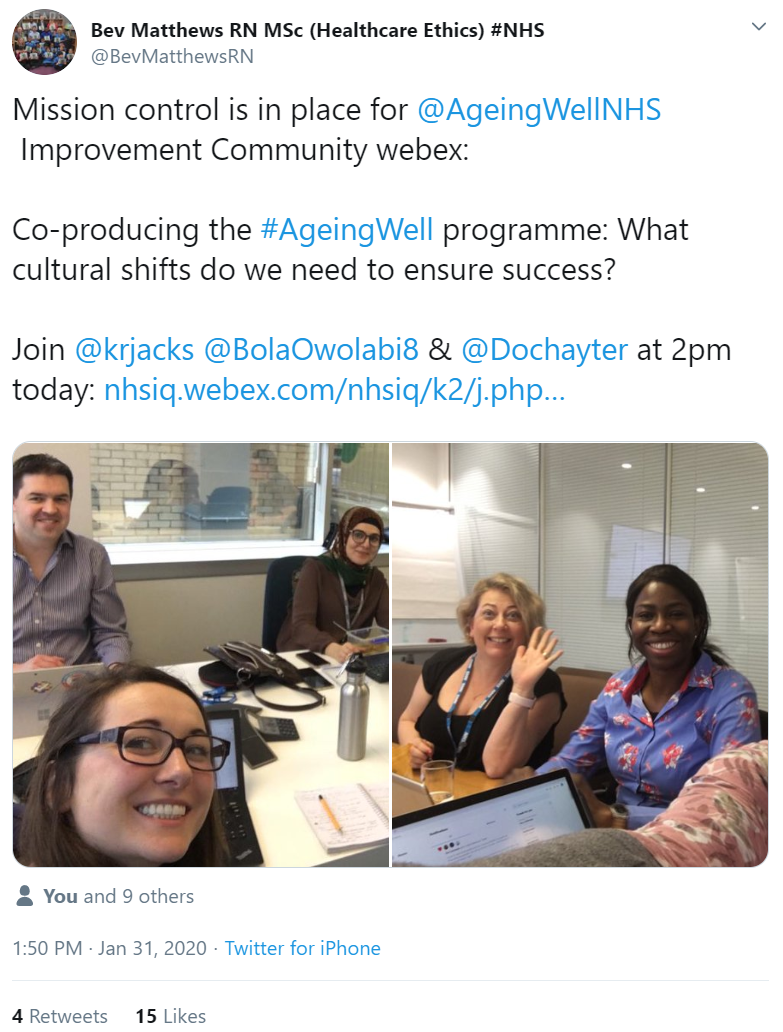View the 4 Retweets list
783x1032 pixels.
(60, 1016)
